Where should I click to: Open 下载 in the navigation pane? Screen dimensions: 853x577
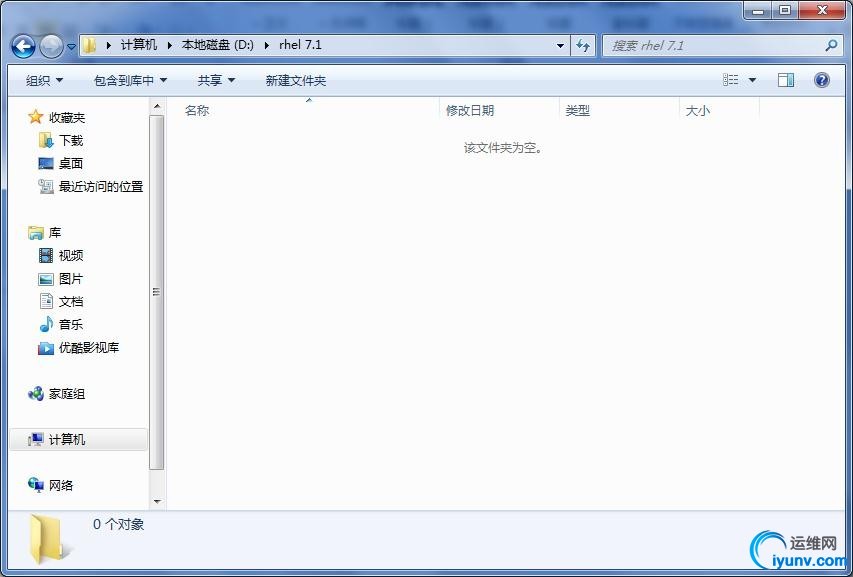[71, 141]
